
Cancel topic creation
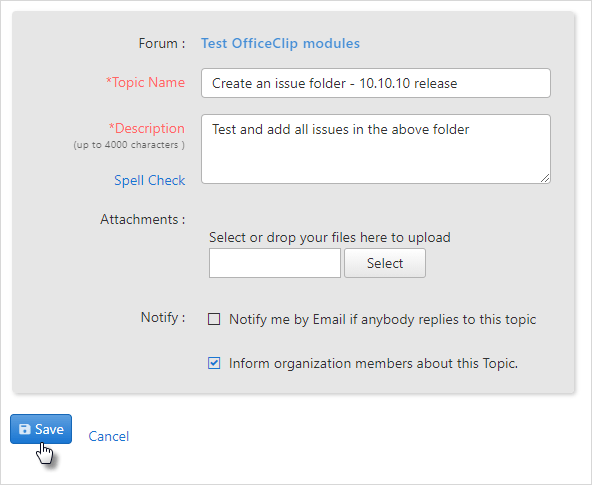109,436
